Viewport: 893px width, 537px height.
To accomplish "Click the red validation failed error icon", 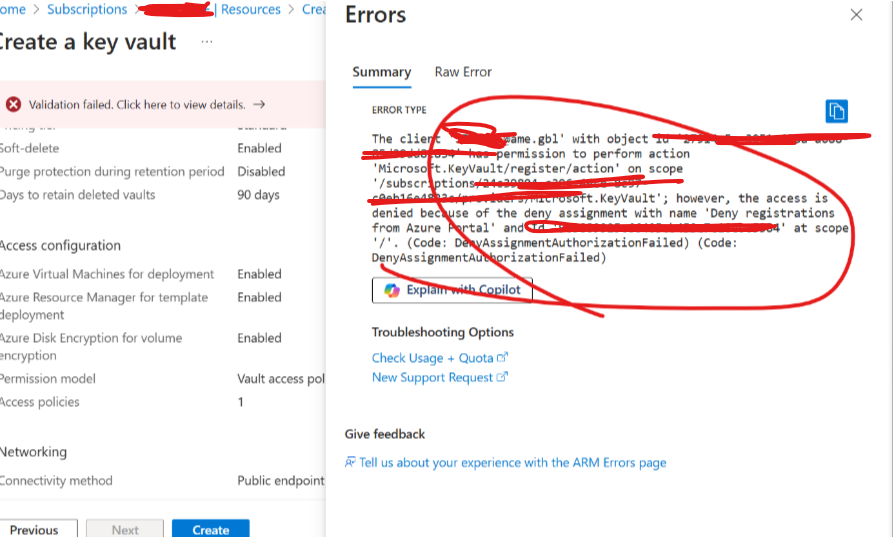I will [14, 104].
